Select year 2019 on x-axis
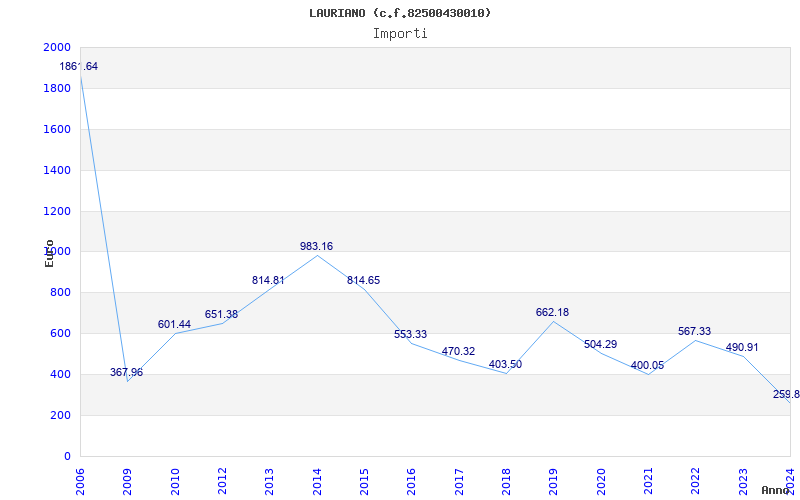 click(x=554, y=481)
